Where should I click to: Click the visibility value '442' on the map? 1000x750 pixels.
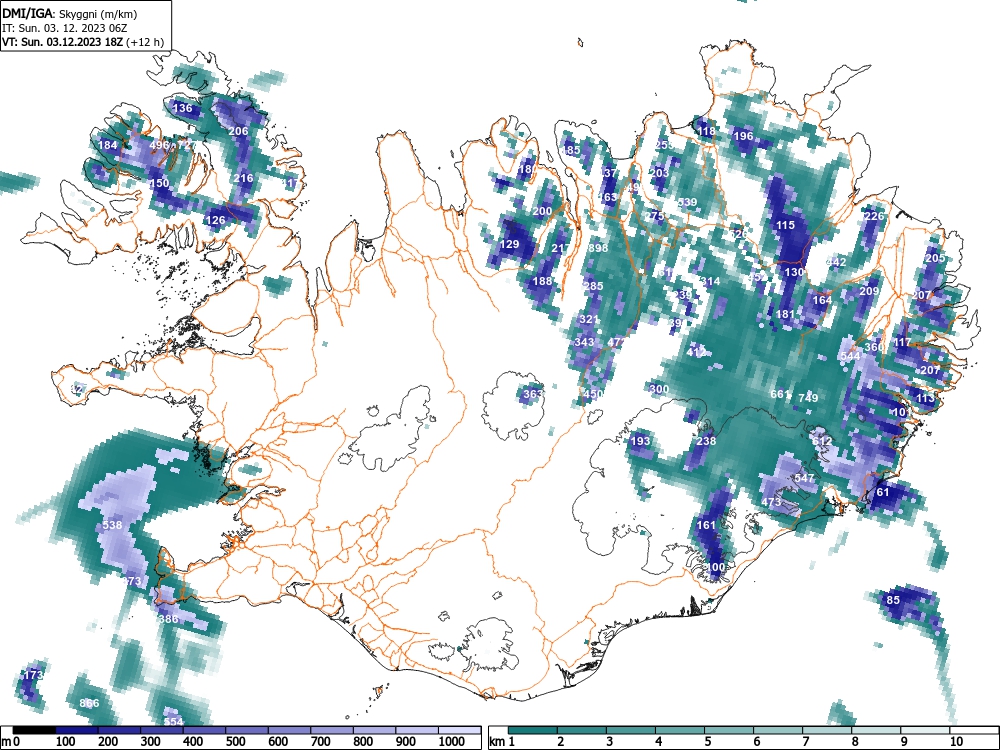pyautogui.click(x=836, y=262)
